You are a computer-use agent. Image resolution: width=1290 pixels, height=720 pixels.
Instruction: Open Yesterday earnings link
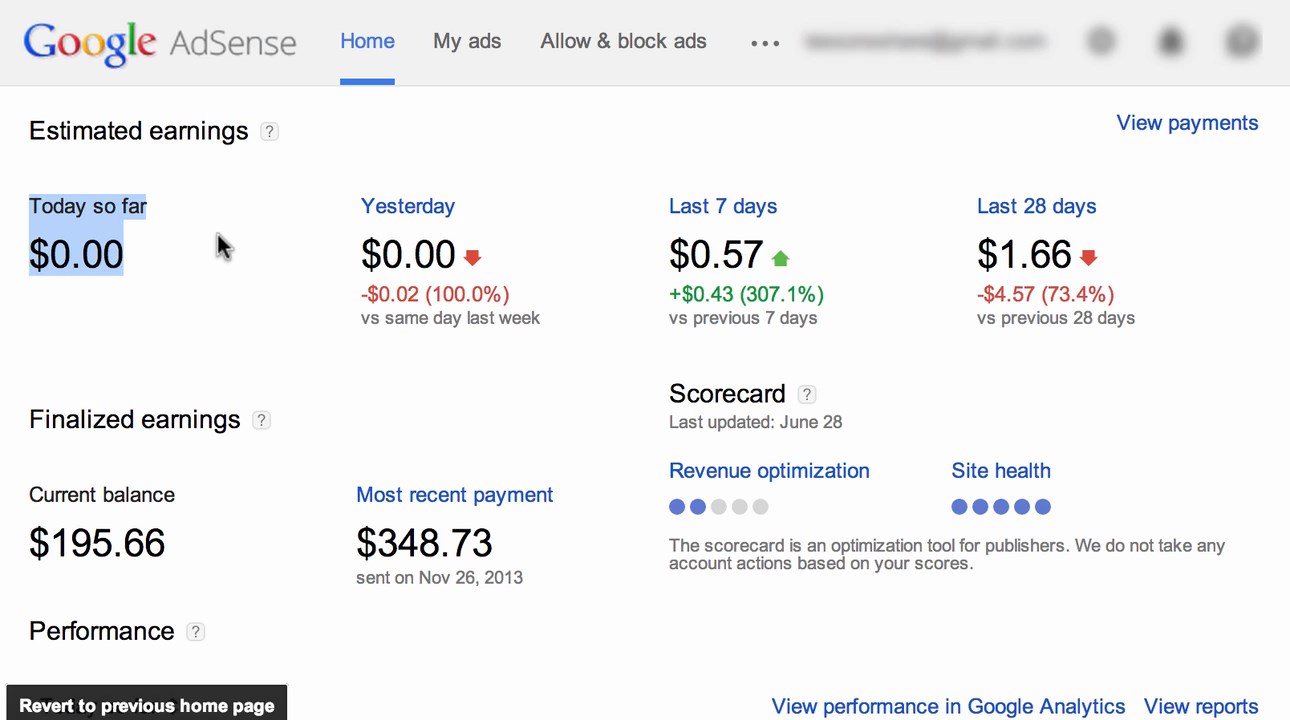click(x=408, y=206)
